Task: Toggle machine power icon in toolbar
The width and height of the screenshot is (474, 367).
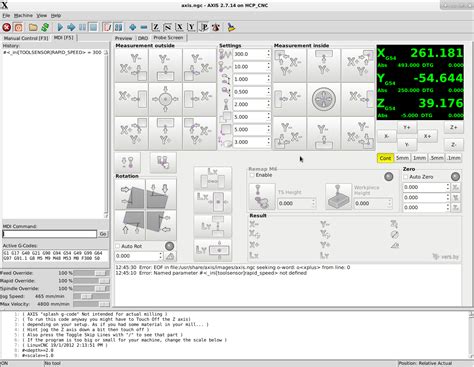Action: pyautogui.click(x=18, y=27)
